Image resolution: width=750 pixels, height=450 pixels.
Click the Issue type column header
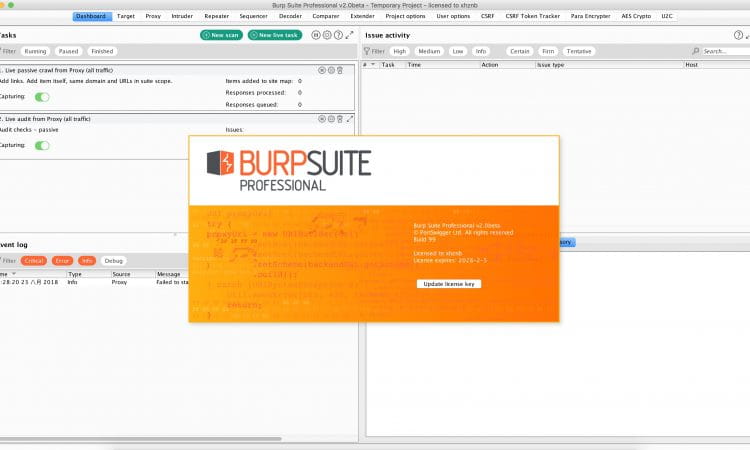609,65
